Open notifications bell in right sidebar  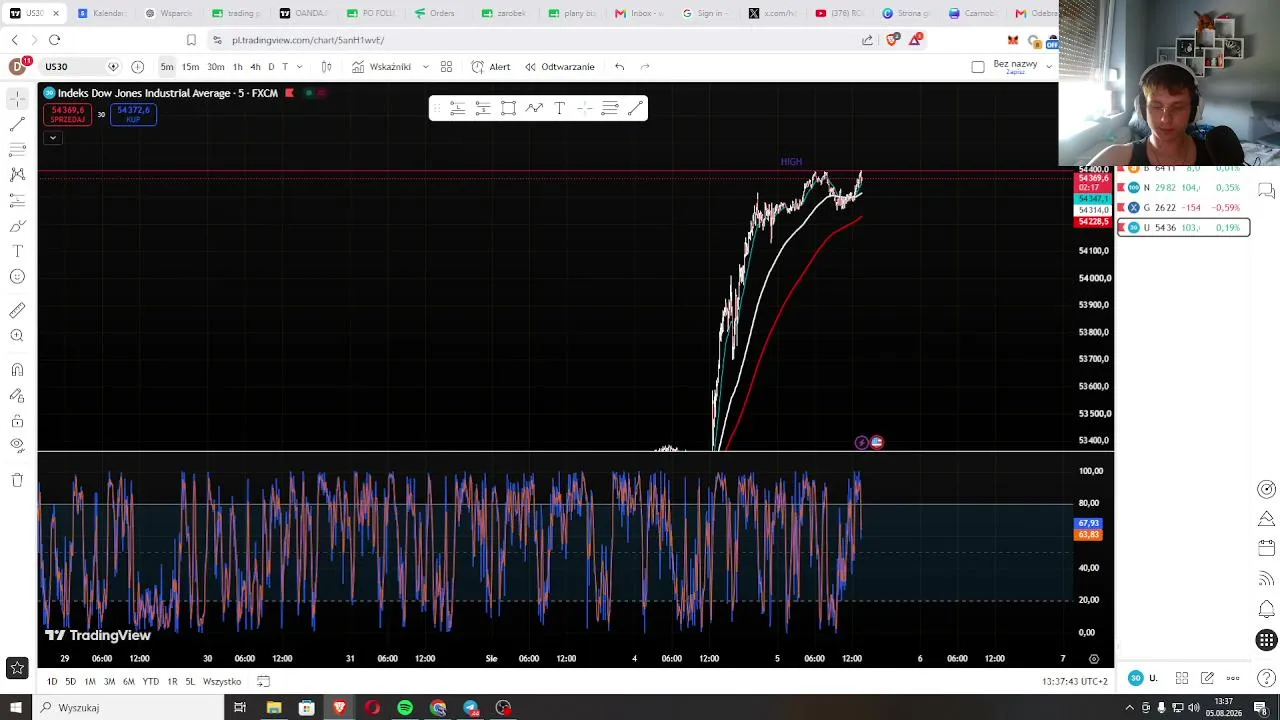(x=1266, y=609)
